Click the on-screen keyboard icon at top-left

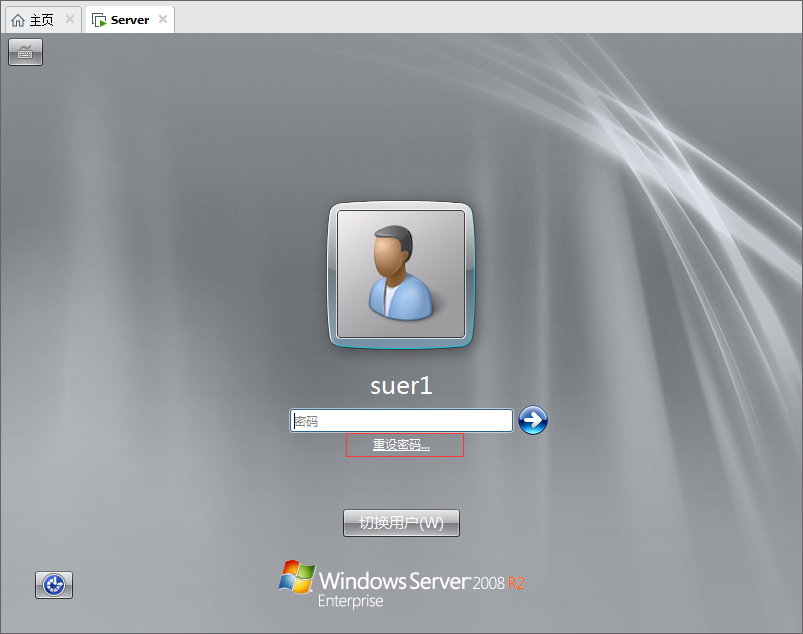(25, 52)
